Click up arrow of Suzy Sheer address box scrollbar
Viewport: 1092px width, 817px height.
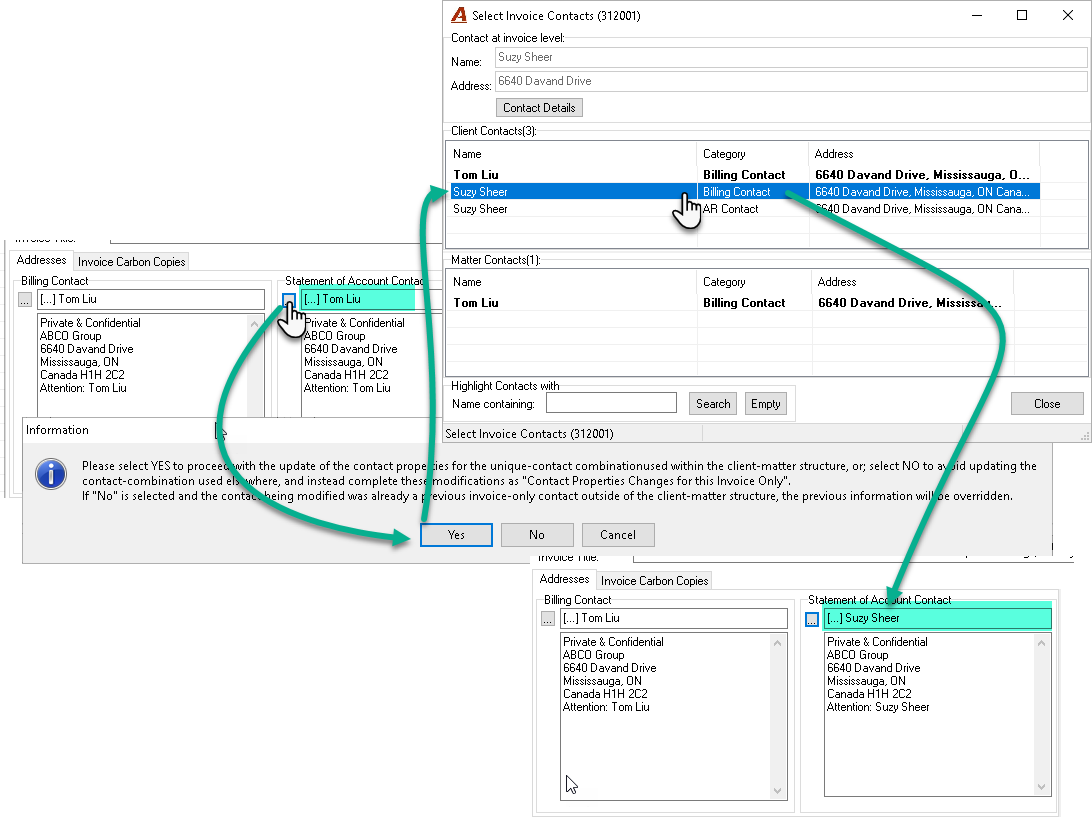(x=1041, y=644)
